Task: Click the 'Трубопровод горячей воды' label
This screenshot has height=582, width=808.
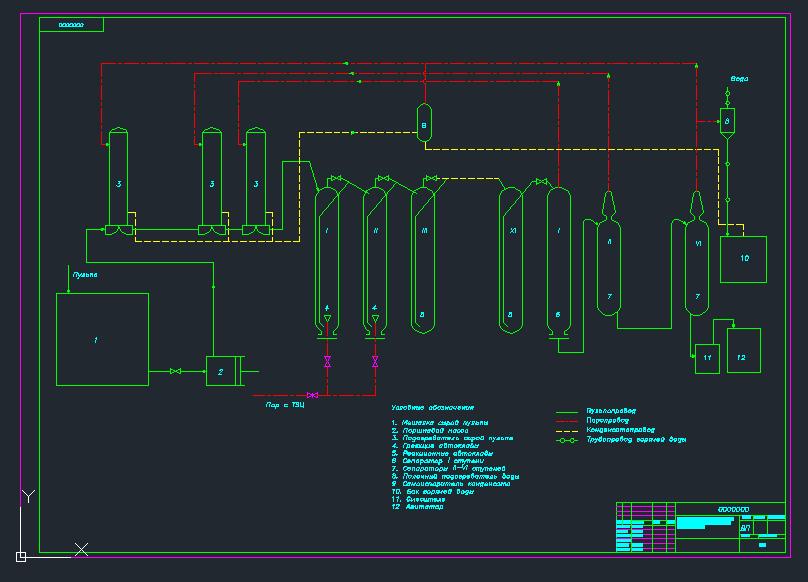Action: click(636, 439)
